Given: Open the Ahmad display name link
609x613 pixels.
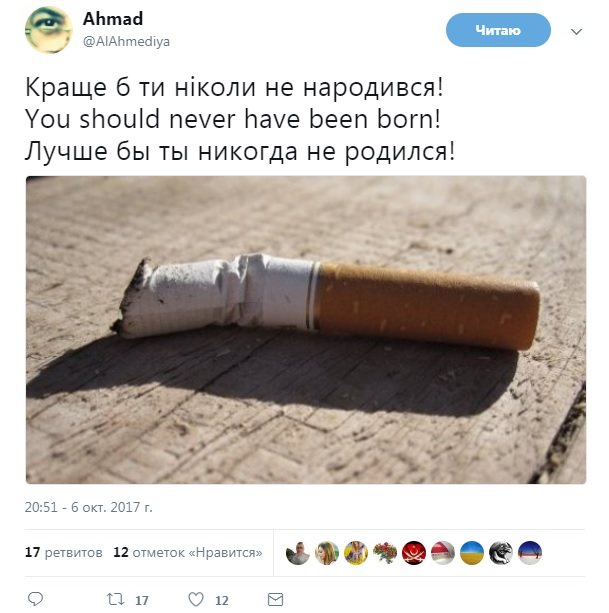Looking at the screenshot, I should point(113,19).
